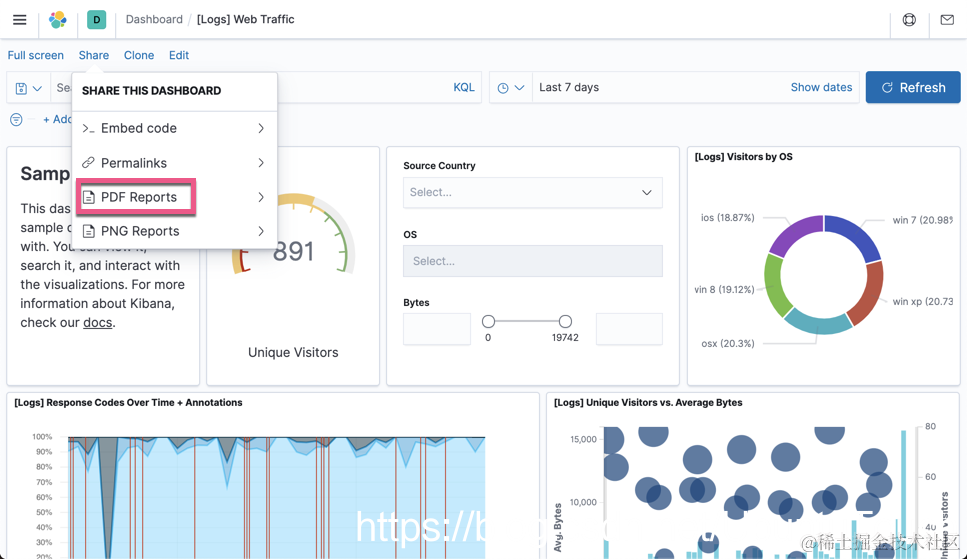Click the Bytes slider maximum handle

coord(565,321)
